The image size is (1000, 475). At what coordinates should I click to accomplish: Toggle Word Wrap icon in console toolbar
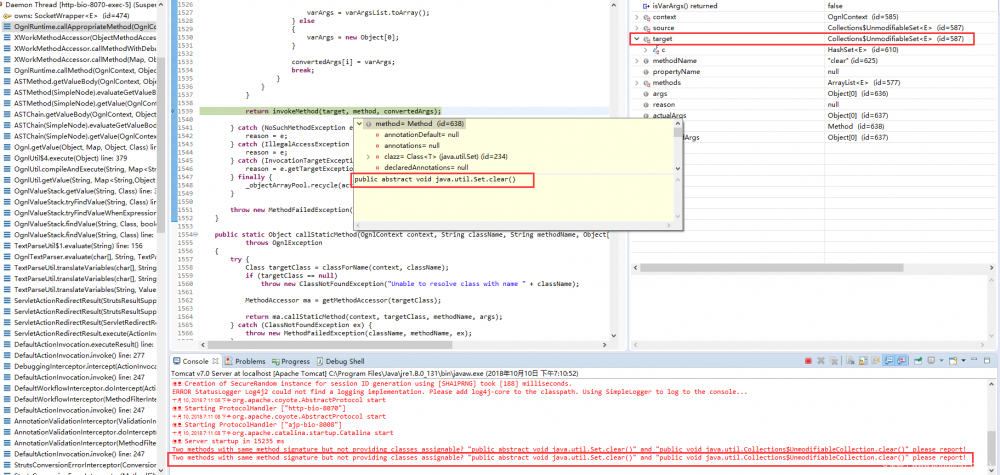coord(876,361)
